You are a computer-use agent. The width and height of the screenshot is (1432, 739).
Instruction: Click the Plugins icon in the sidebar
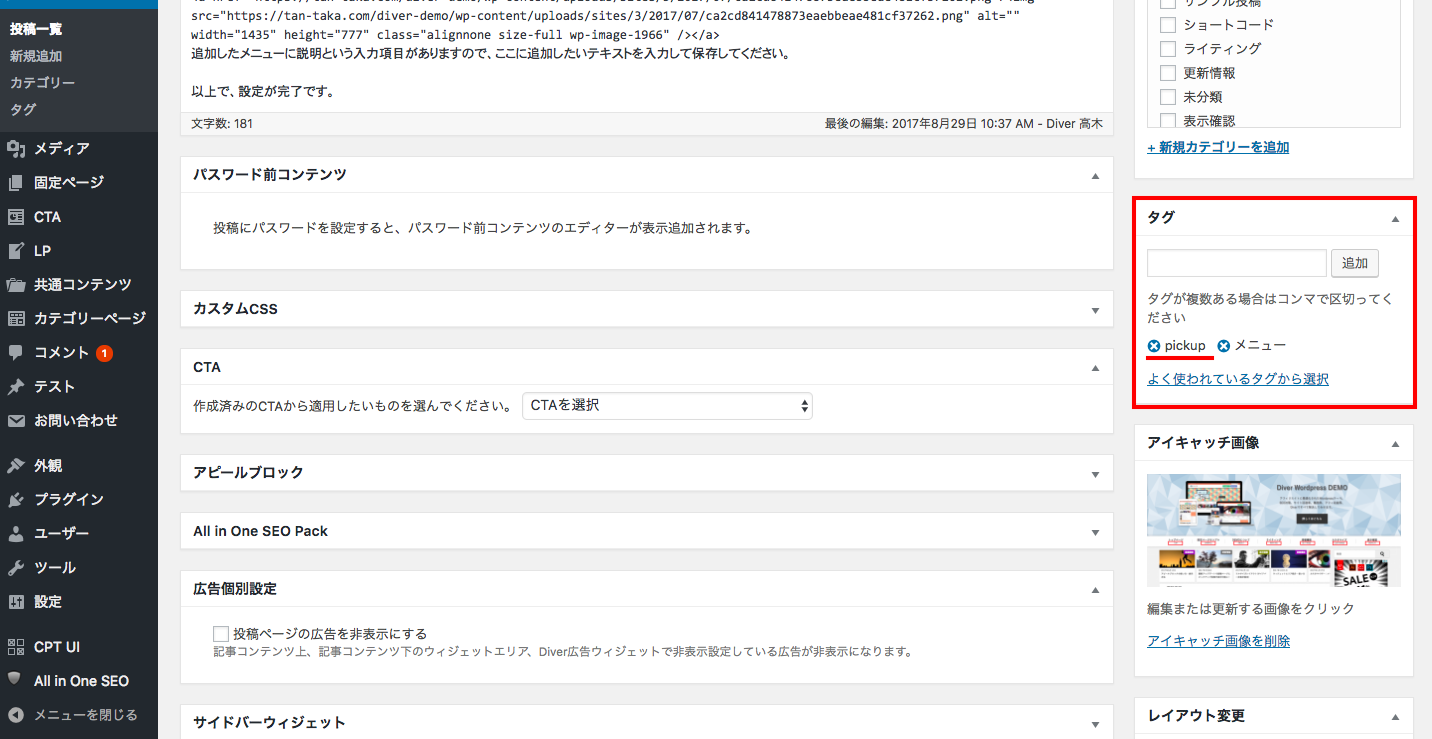coord(16,500)
